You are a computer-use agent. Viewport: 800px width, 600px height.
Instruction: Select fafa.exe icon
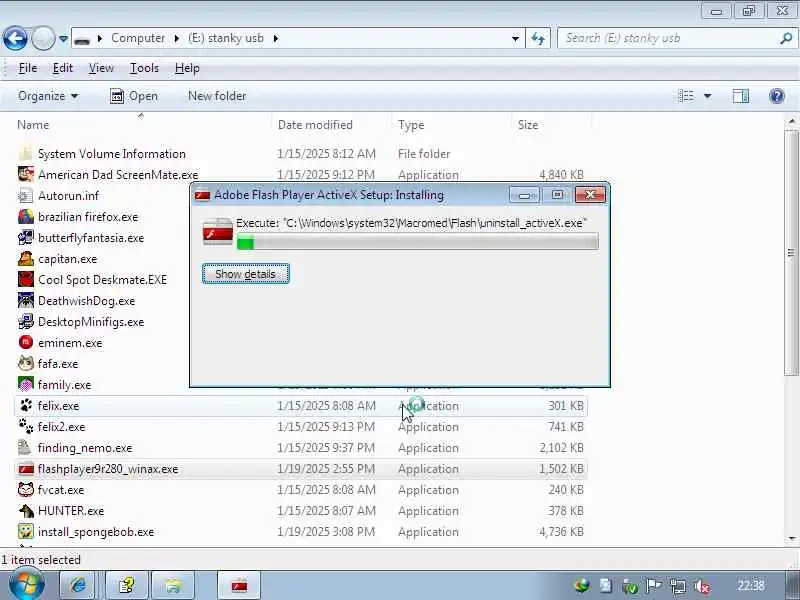click(26, 364)
